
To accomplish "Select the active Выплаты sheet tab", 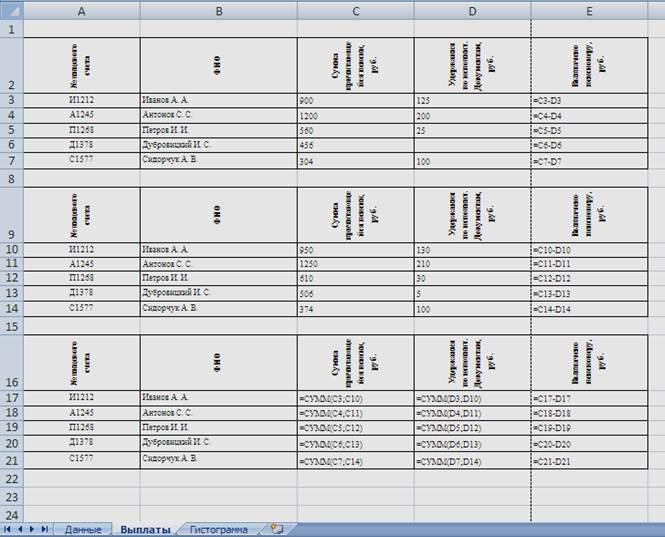I will (146, 529).
